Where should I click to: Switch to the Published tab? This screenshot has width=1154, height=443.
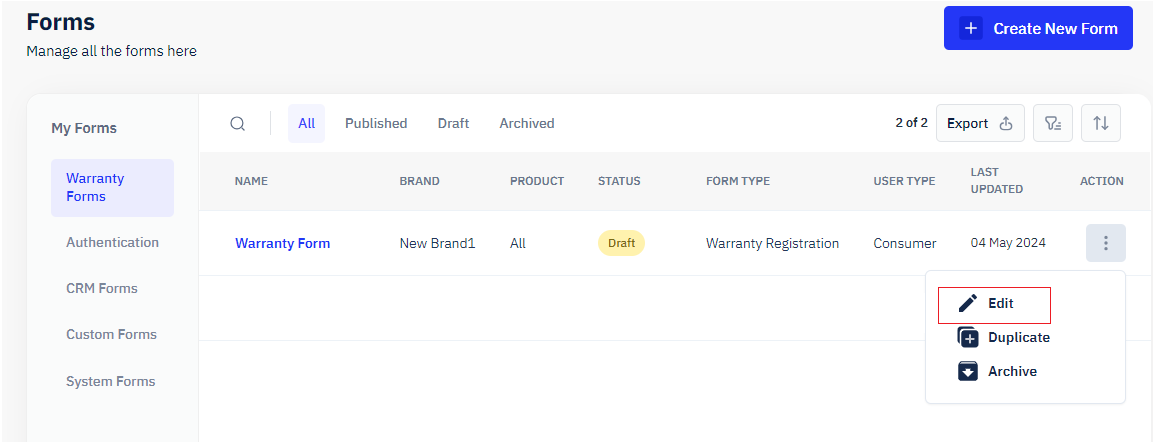pos(376,124)
